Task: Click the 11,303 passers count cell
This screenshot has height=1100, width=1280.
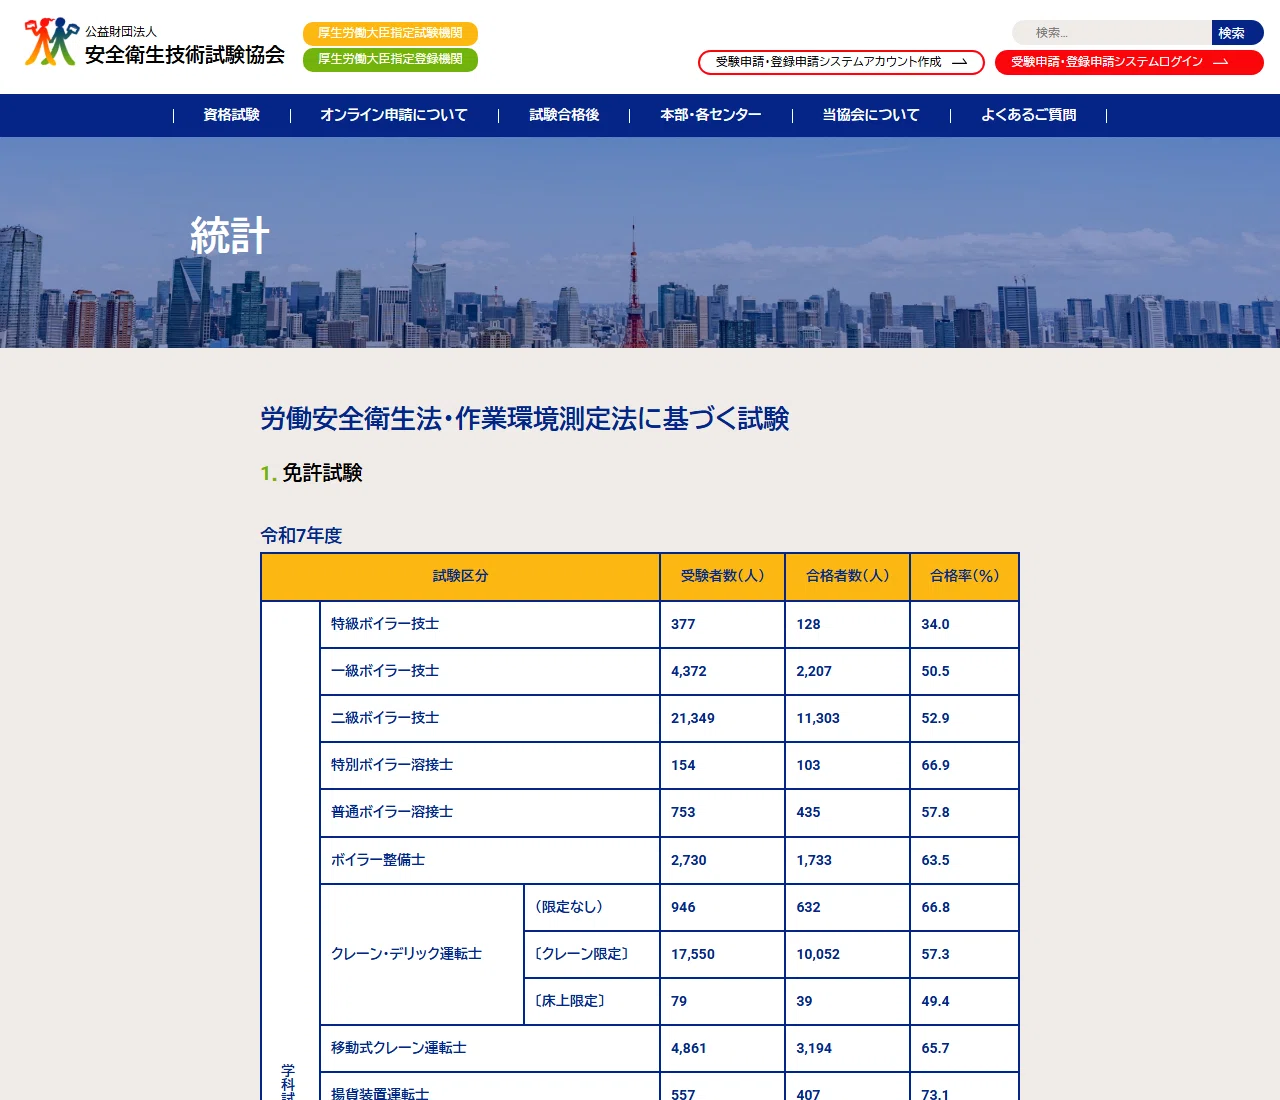Action: pos(848,718)
